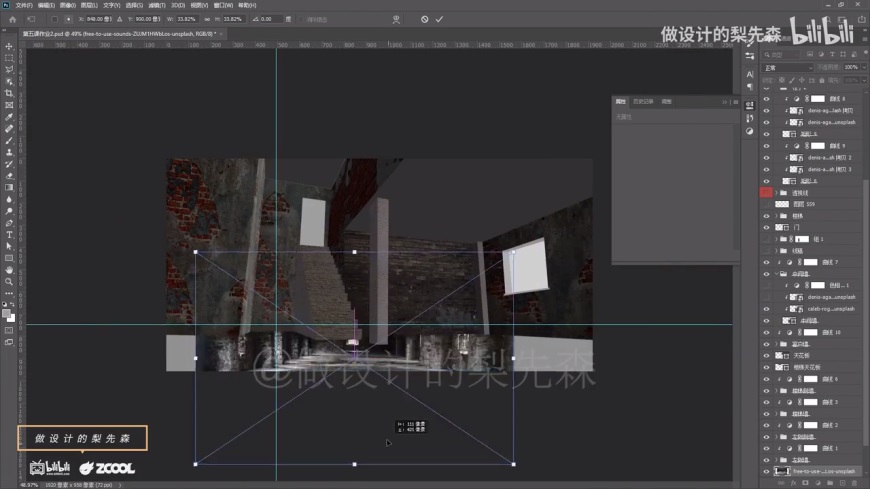Expand the 楼梯 layer group

[776, 216]
